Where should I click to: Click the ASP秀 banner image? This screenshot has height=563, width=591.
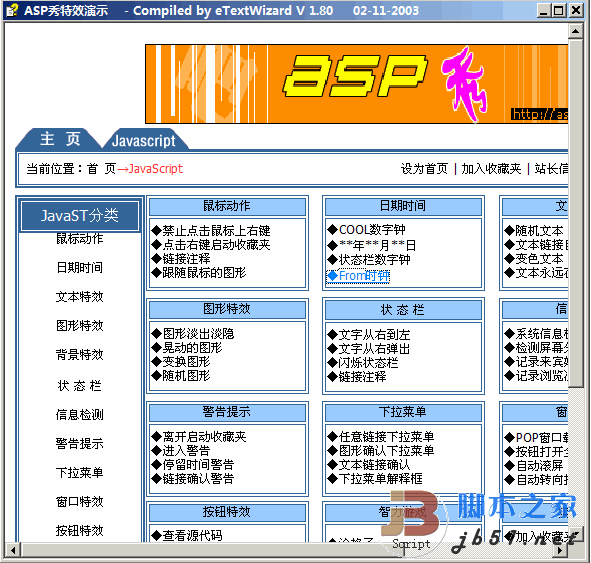[x=357, y=84]
